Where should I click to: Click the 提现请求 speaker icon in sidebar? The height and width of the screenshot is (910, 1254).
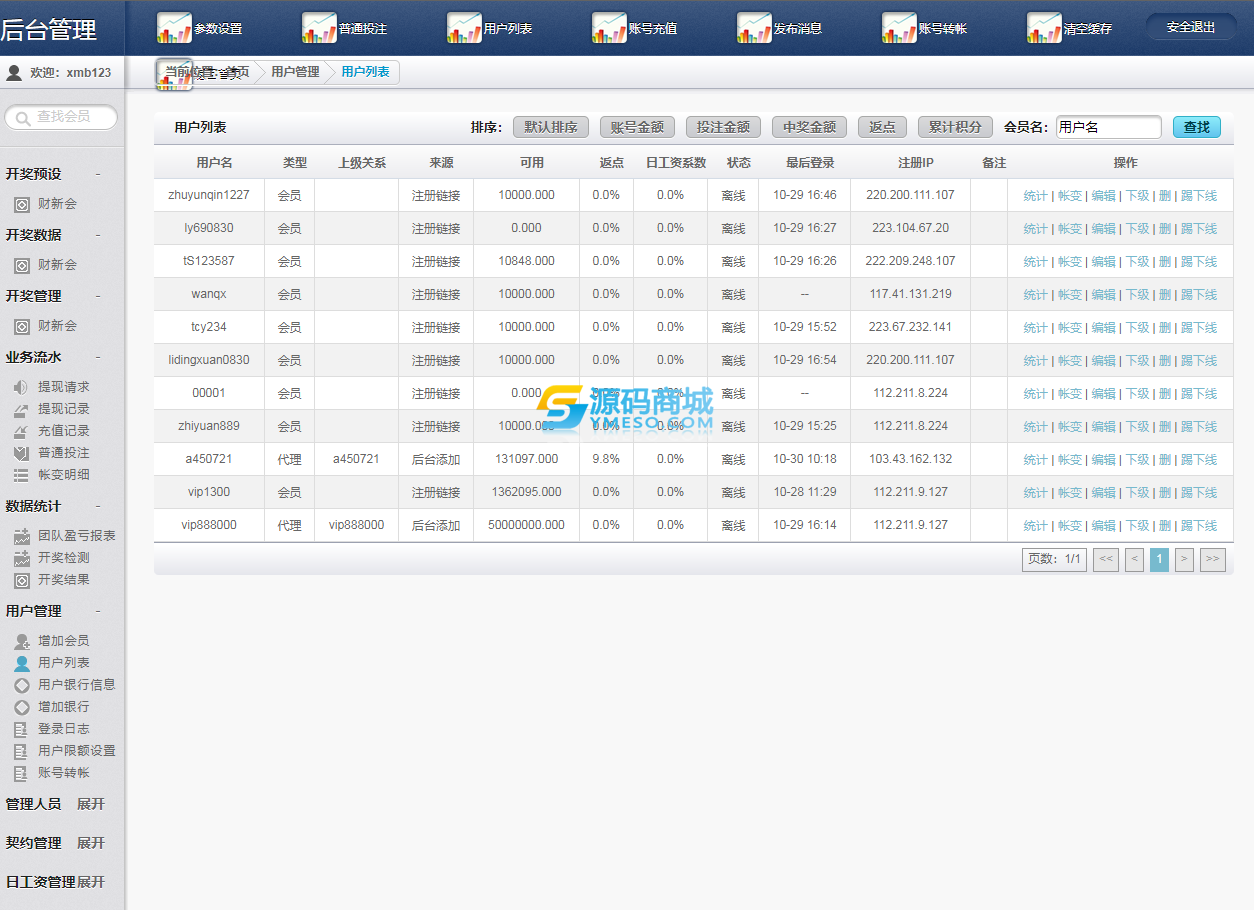tap(21, 387)
